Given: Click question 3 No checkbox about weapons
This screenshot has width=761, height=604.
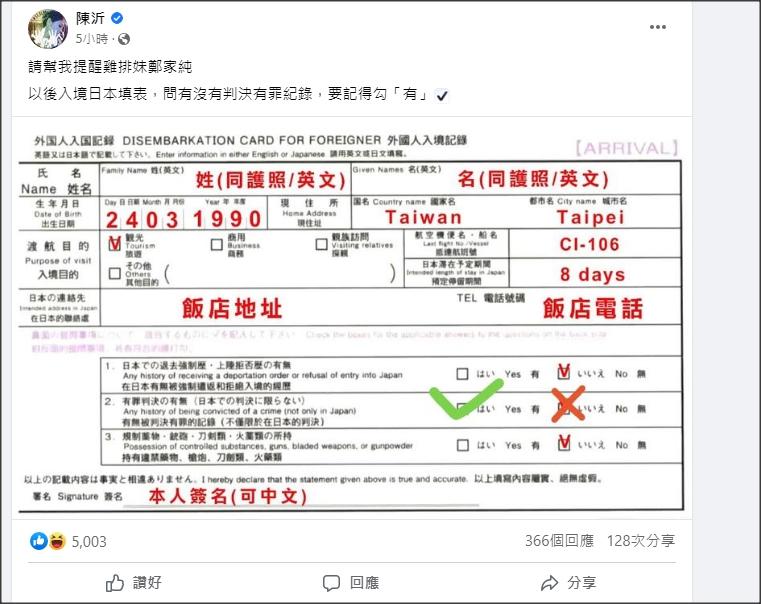Looking at the screenshot, I should (x=564, y=443).
